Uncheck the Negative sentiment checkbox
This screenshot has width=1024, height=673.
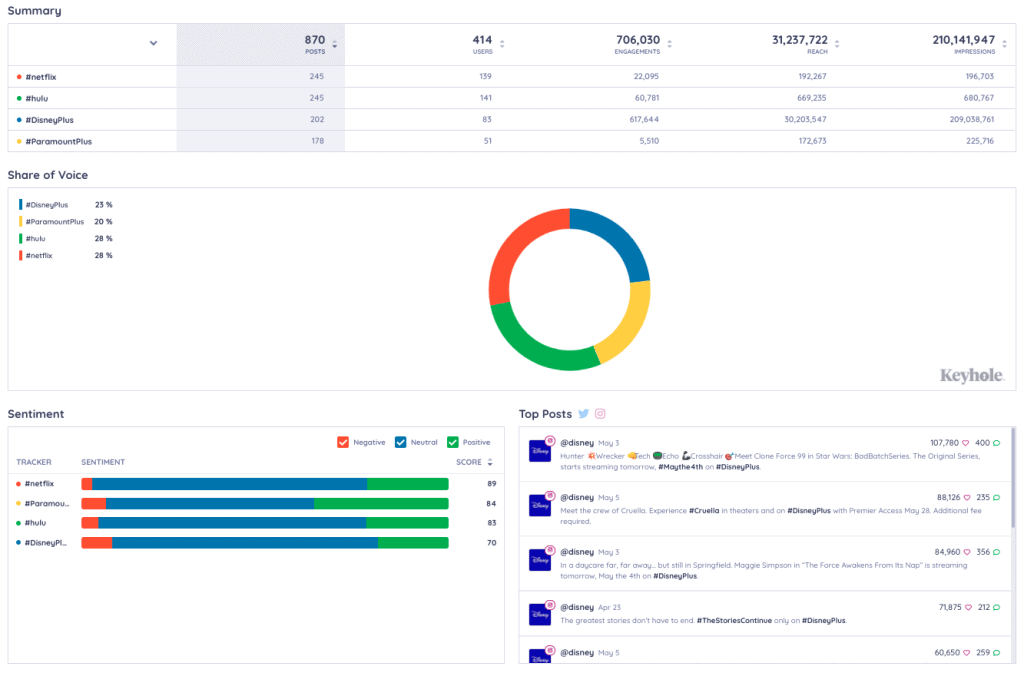point(343,443)
